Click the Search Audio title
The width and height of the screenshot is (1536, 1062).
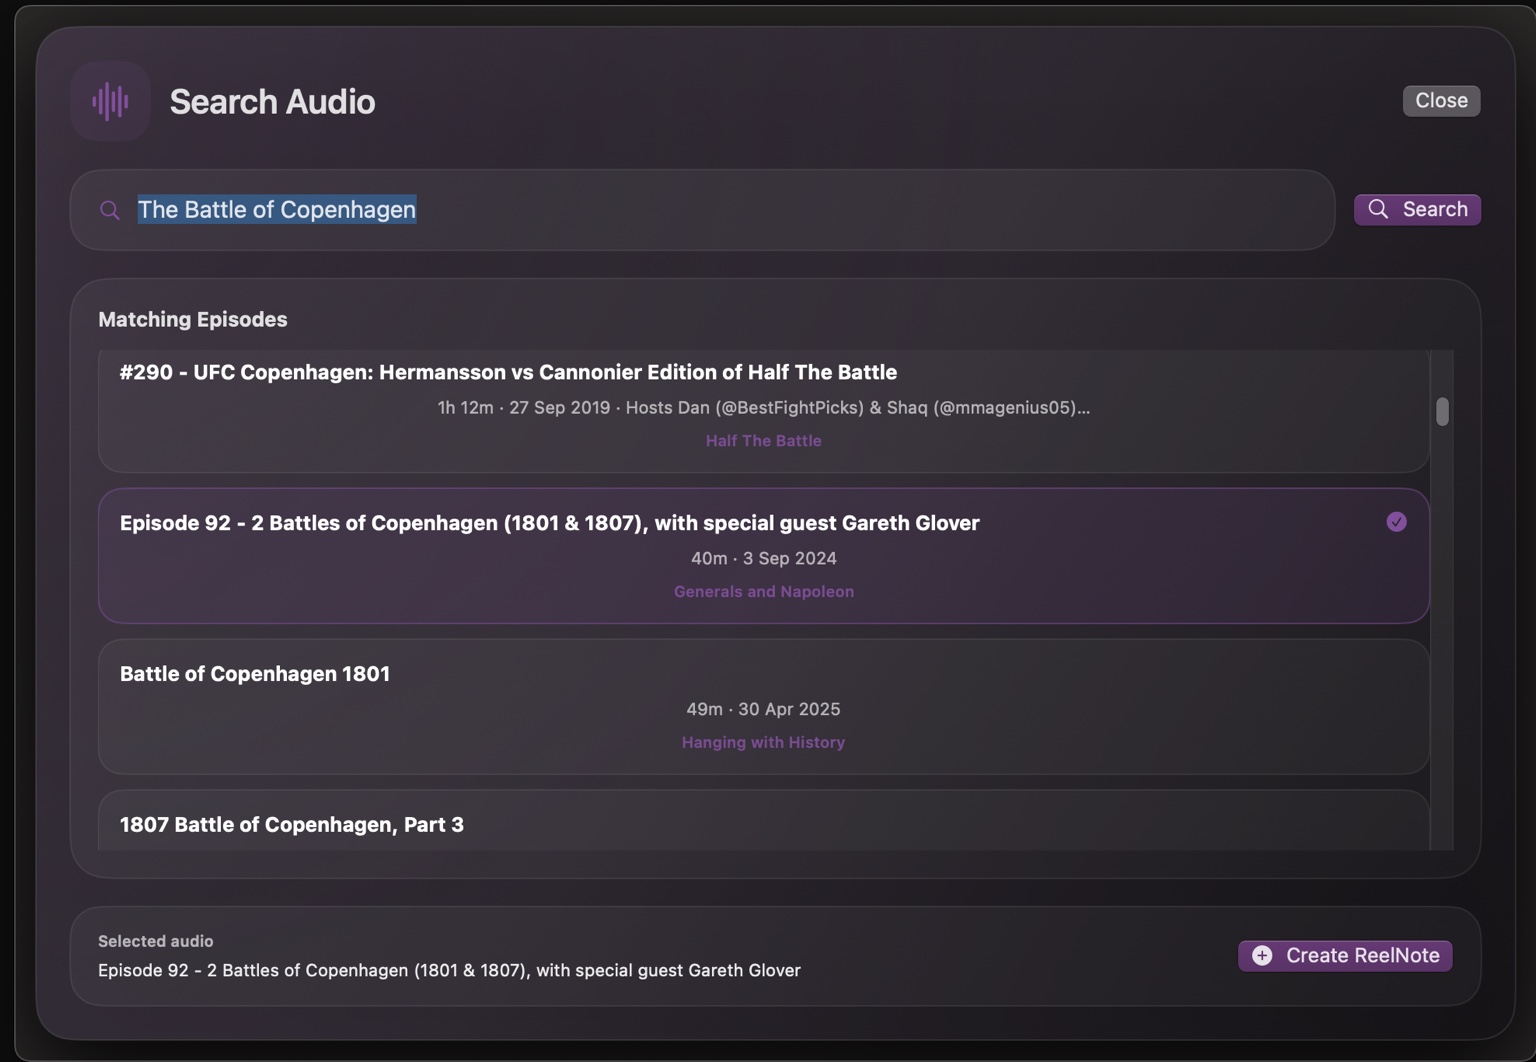pyautogui.click(x=272, y=101)
